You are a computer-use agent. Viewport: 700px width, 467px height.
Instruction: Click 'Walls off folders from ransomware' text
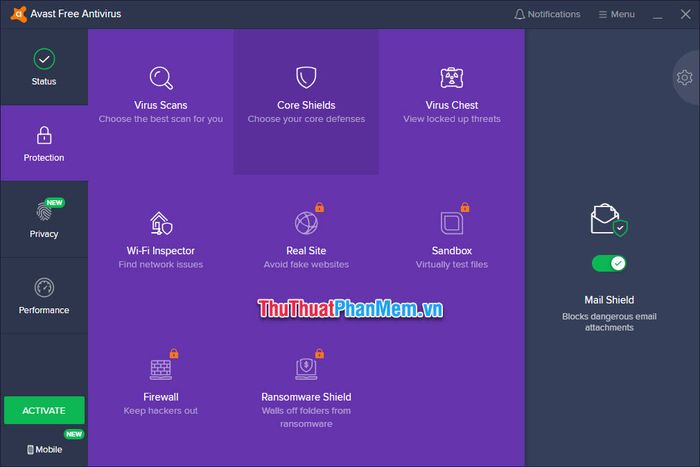click(306, 417)
